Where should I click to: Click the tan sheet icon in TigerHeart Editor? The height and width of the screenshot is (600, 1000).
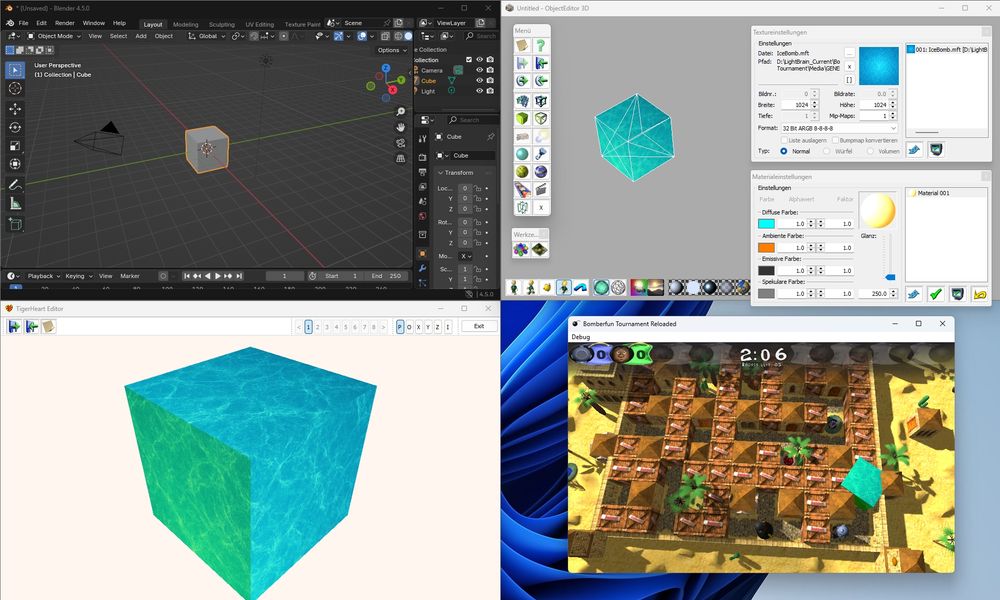48,326
